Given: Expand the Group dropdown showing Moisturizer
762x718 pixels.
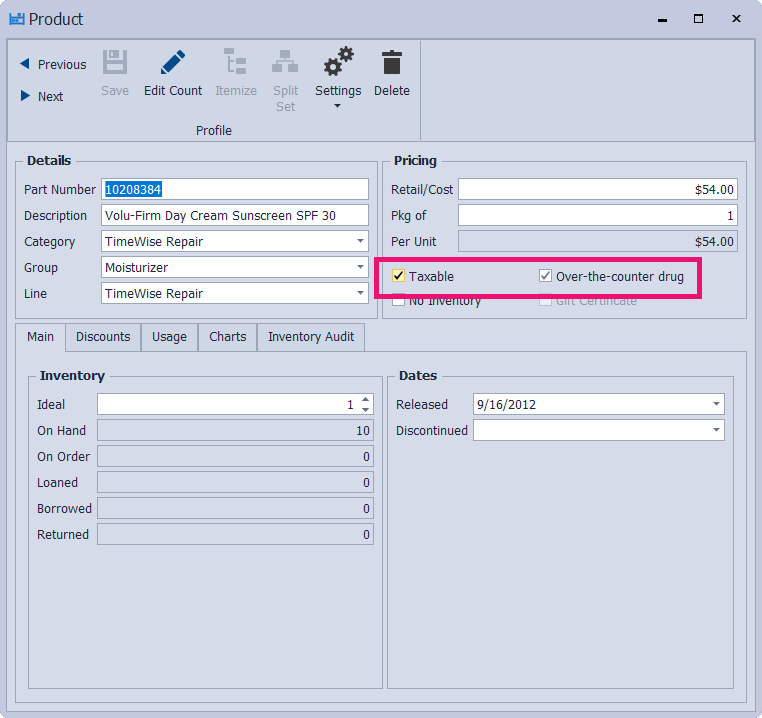Looking at the screenshot, I should coord(360,267).
